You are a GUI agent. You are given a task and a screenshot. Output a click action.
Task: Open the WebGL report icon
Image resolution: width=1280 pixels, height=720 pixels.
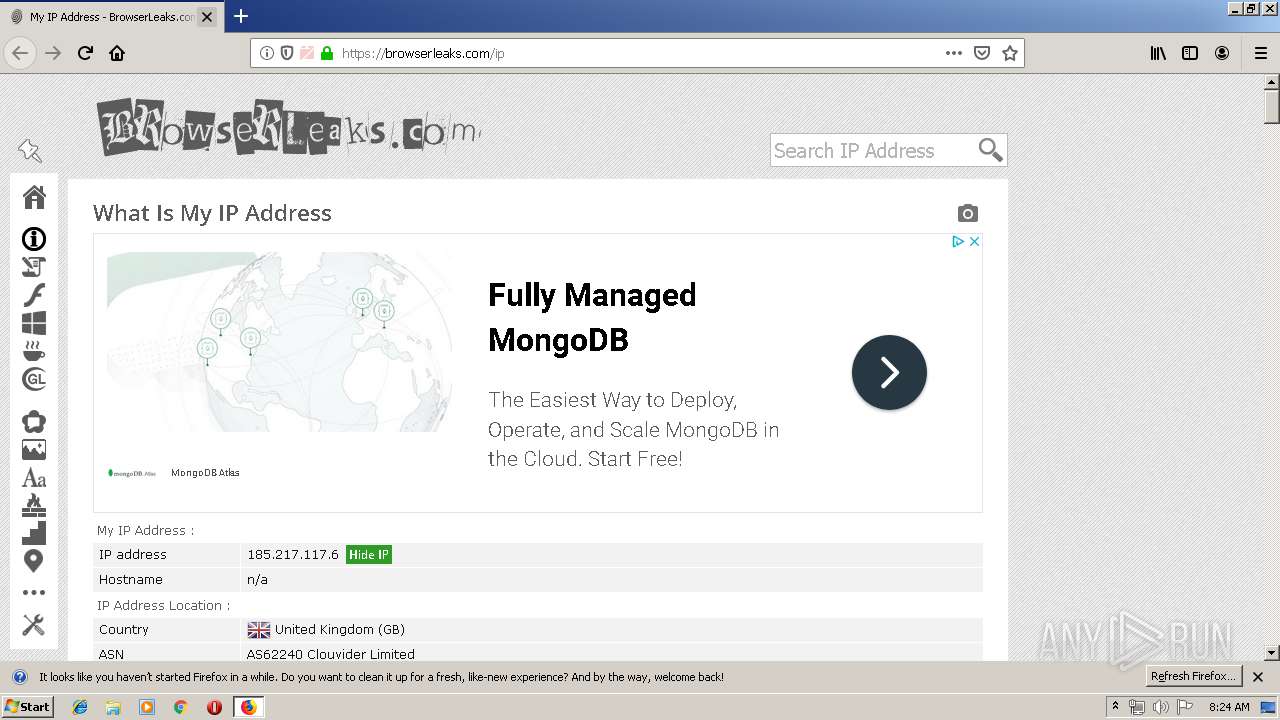[34, 379]
